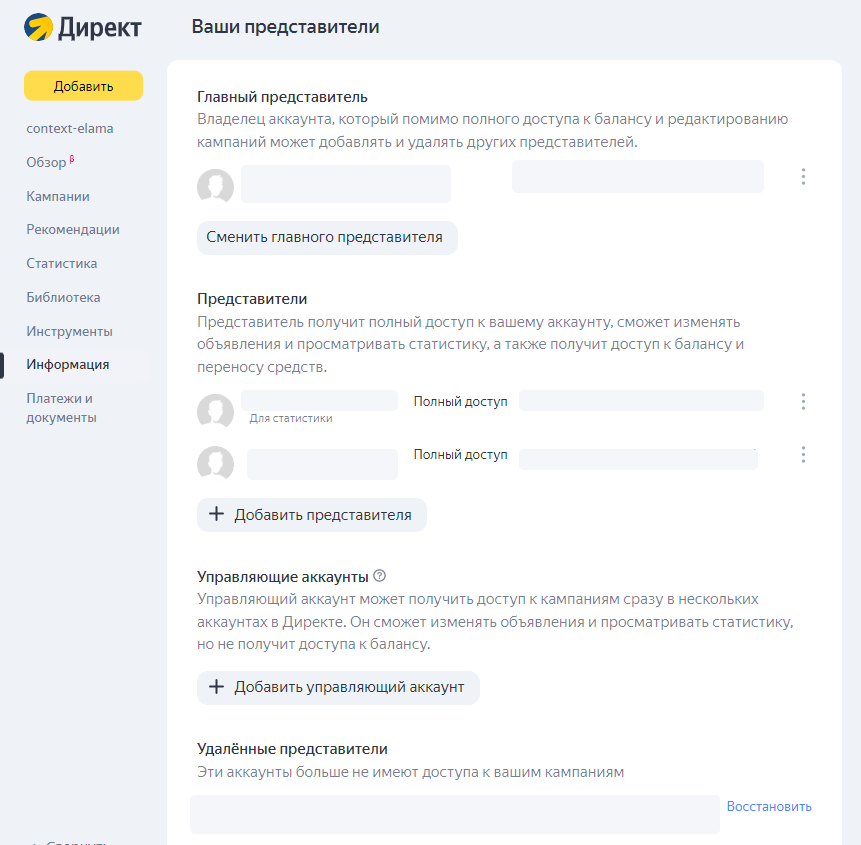The height and width of the screenshot is (845, 861).
Task: Click Добавить представителя button
Action: coord(311,515)
